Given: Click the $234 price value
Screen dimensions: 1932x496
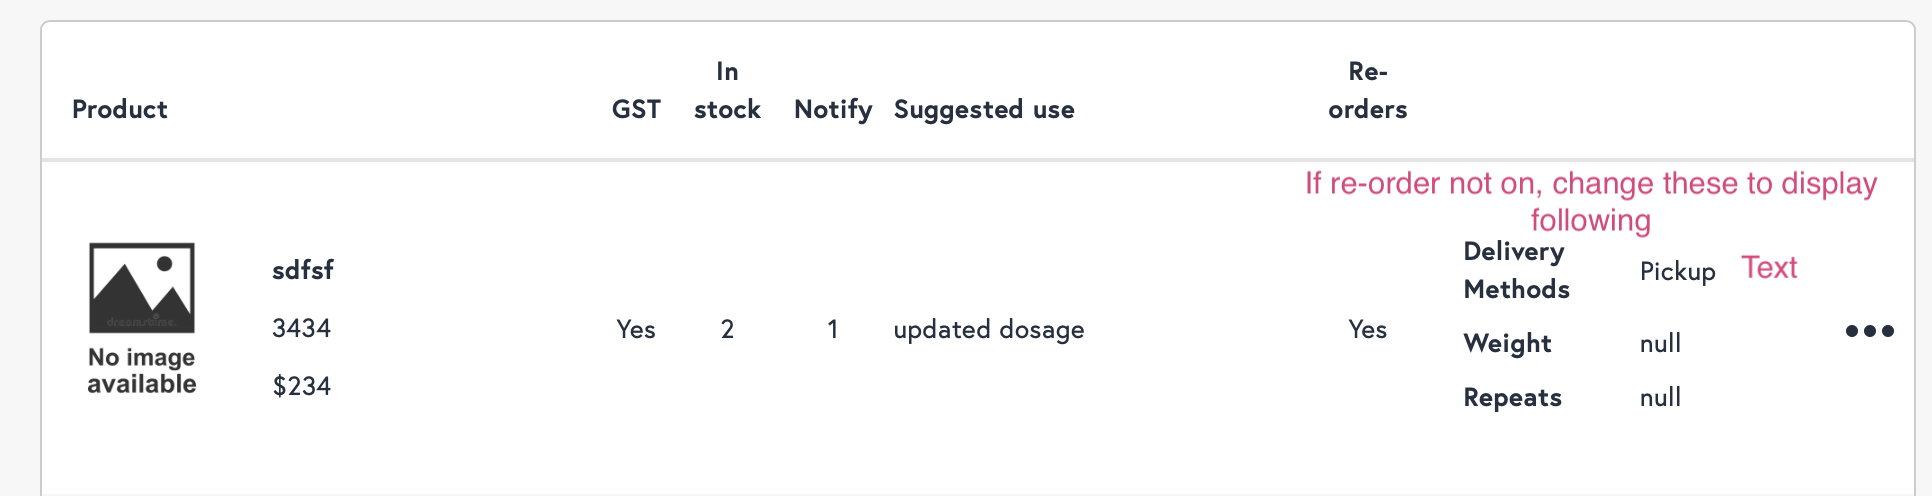Looking at the screenshot, I should coord(301,386).
